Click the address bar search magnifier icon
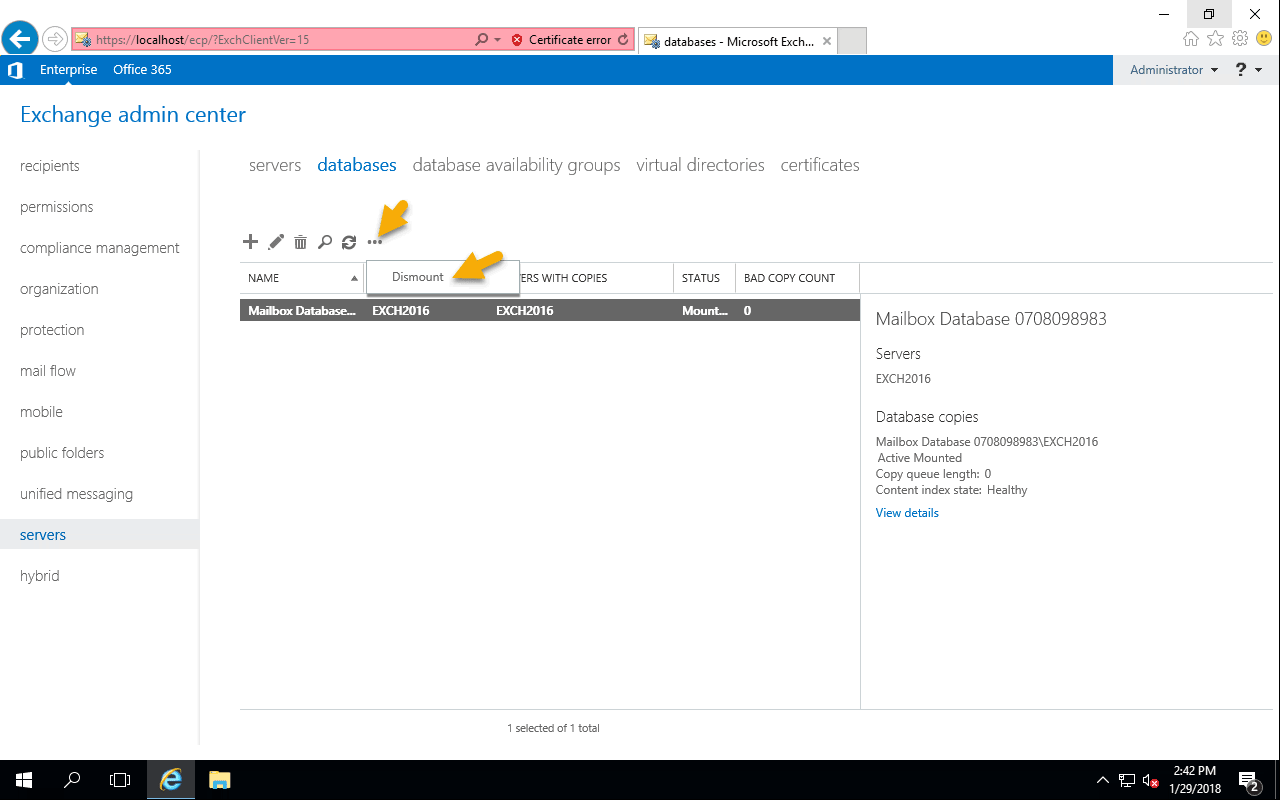Screen dimensions: 1280x800 coord(482,40)
